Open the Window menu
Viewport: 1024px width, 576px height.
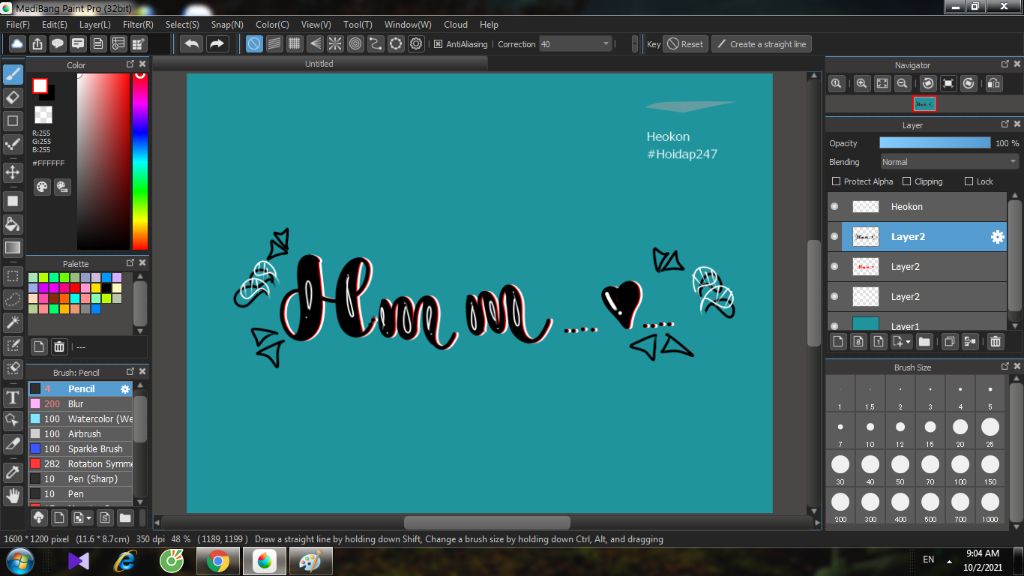pos(408,24)
